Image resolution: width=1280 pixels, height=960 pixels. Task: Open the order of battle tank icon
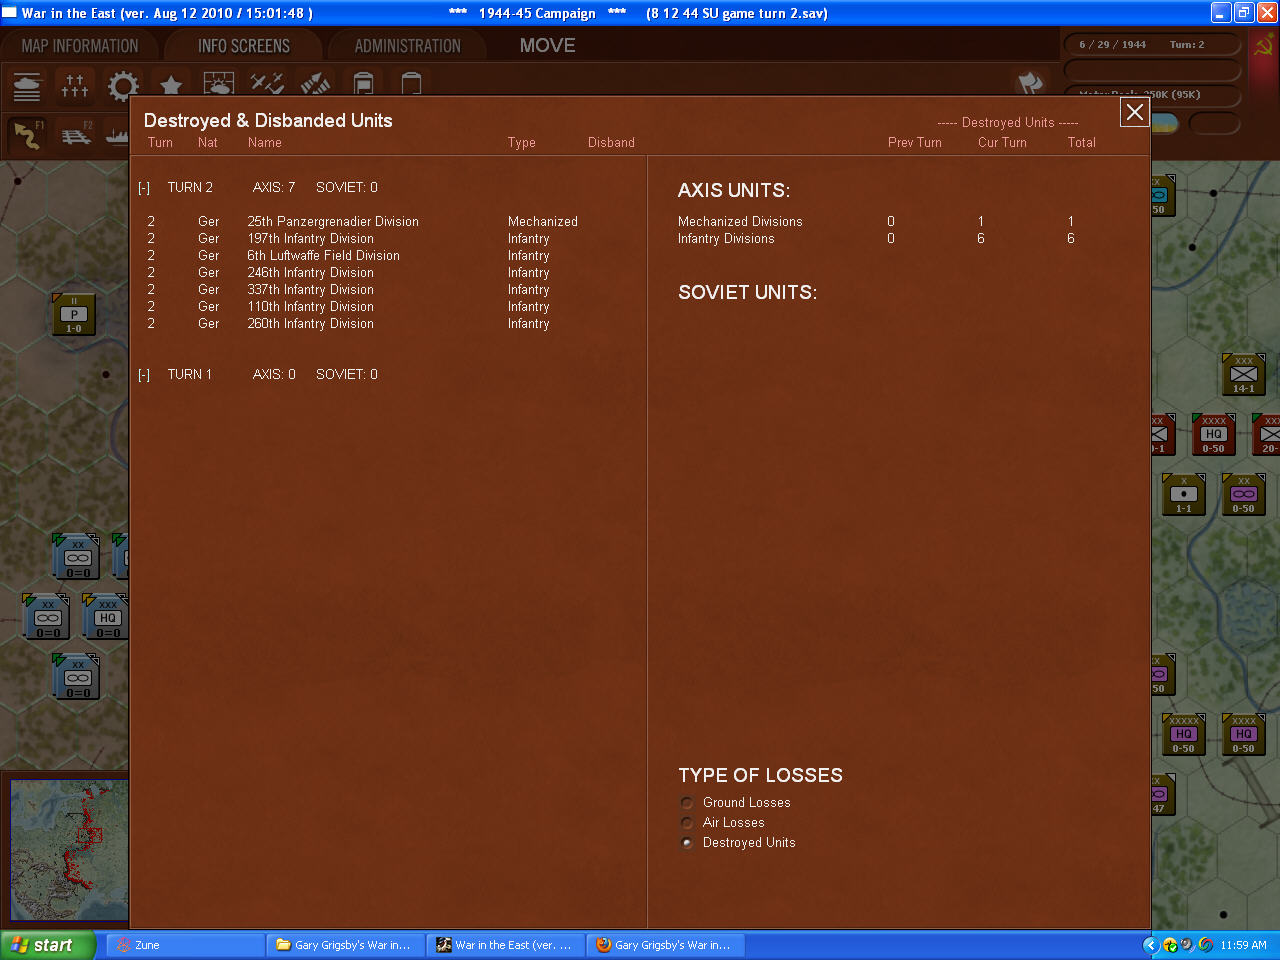[27, 87]
